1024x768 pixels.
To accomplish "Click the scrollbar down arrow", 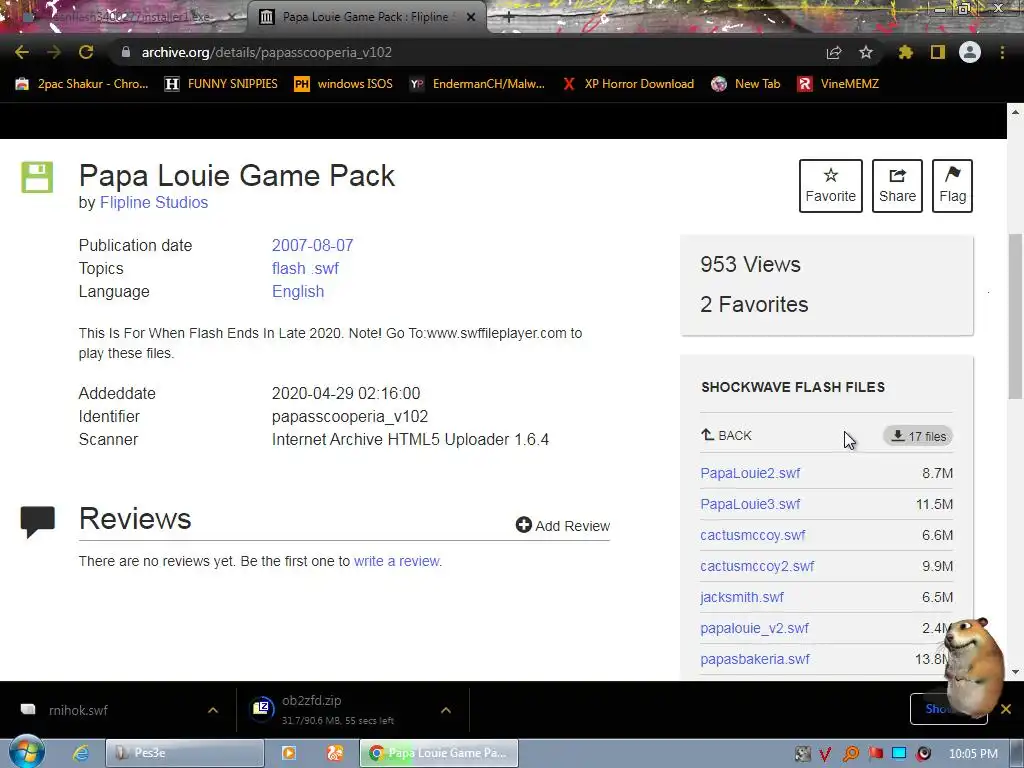I will [1015, 671].
